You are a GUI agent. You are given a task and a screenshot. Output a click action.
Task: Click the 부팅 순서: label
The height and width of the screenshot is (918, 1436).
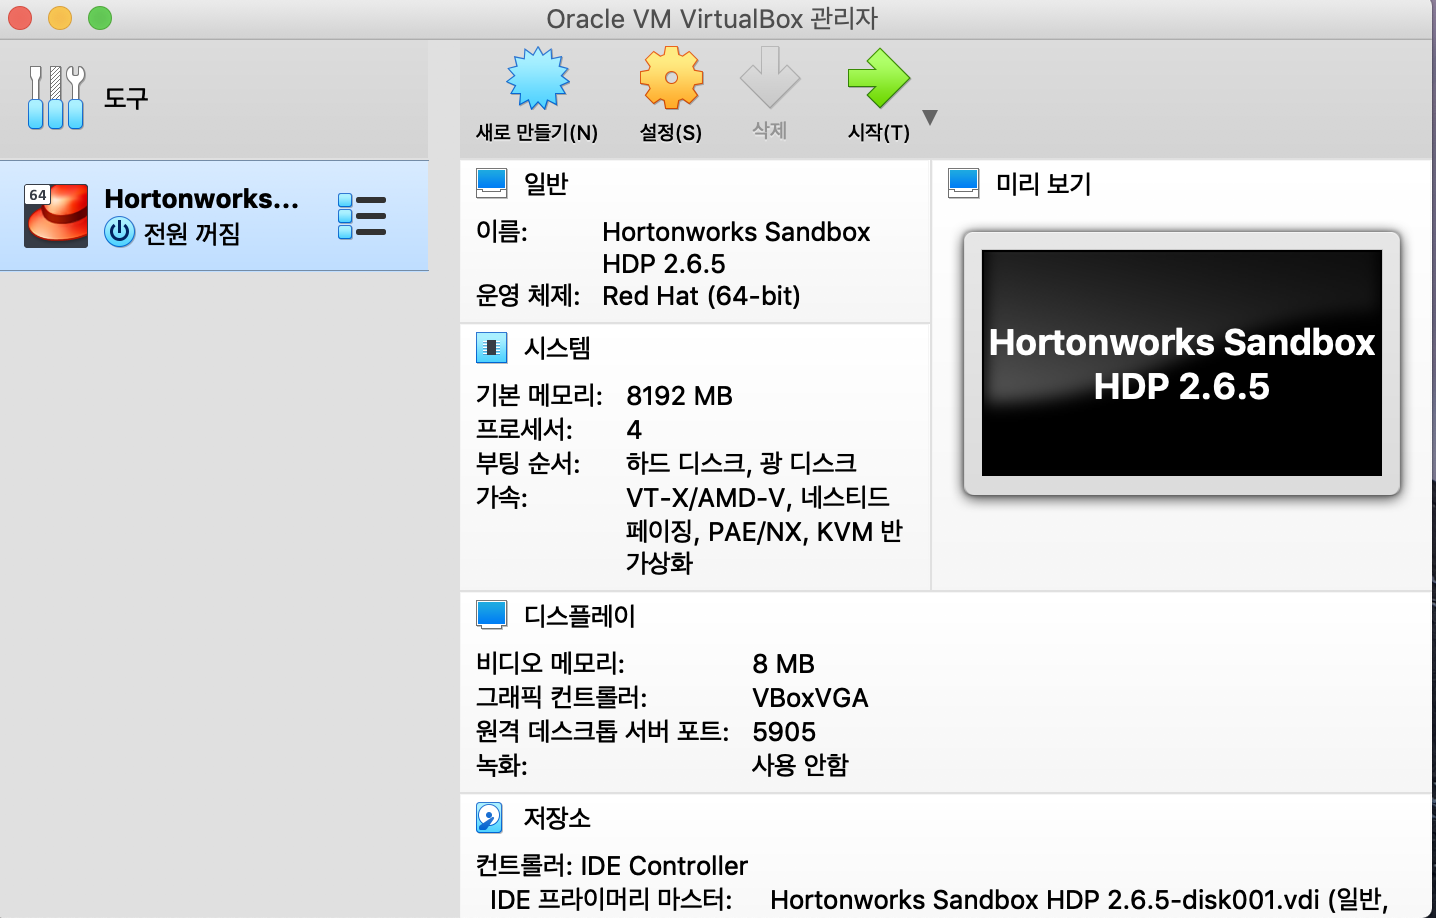[528, 463]
